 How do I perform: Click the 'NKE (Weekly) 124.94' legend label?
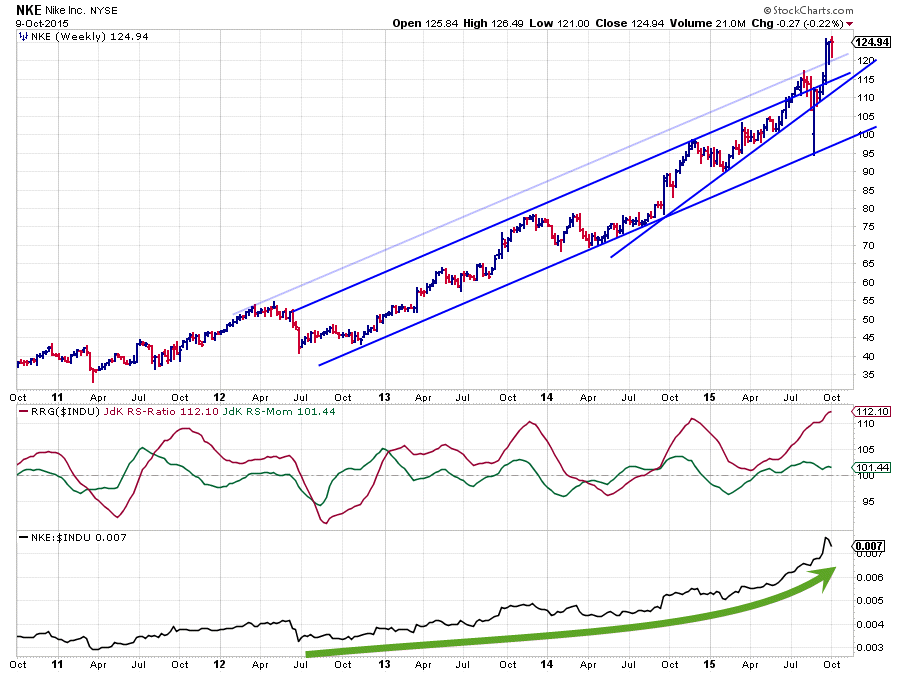tap(90, 36)
